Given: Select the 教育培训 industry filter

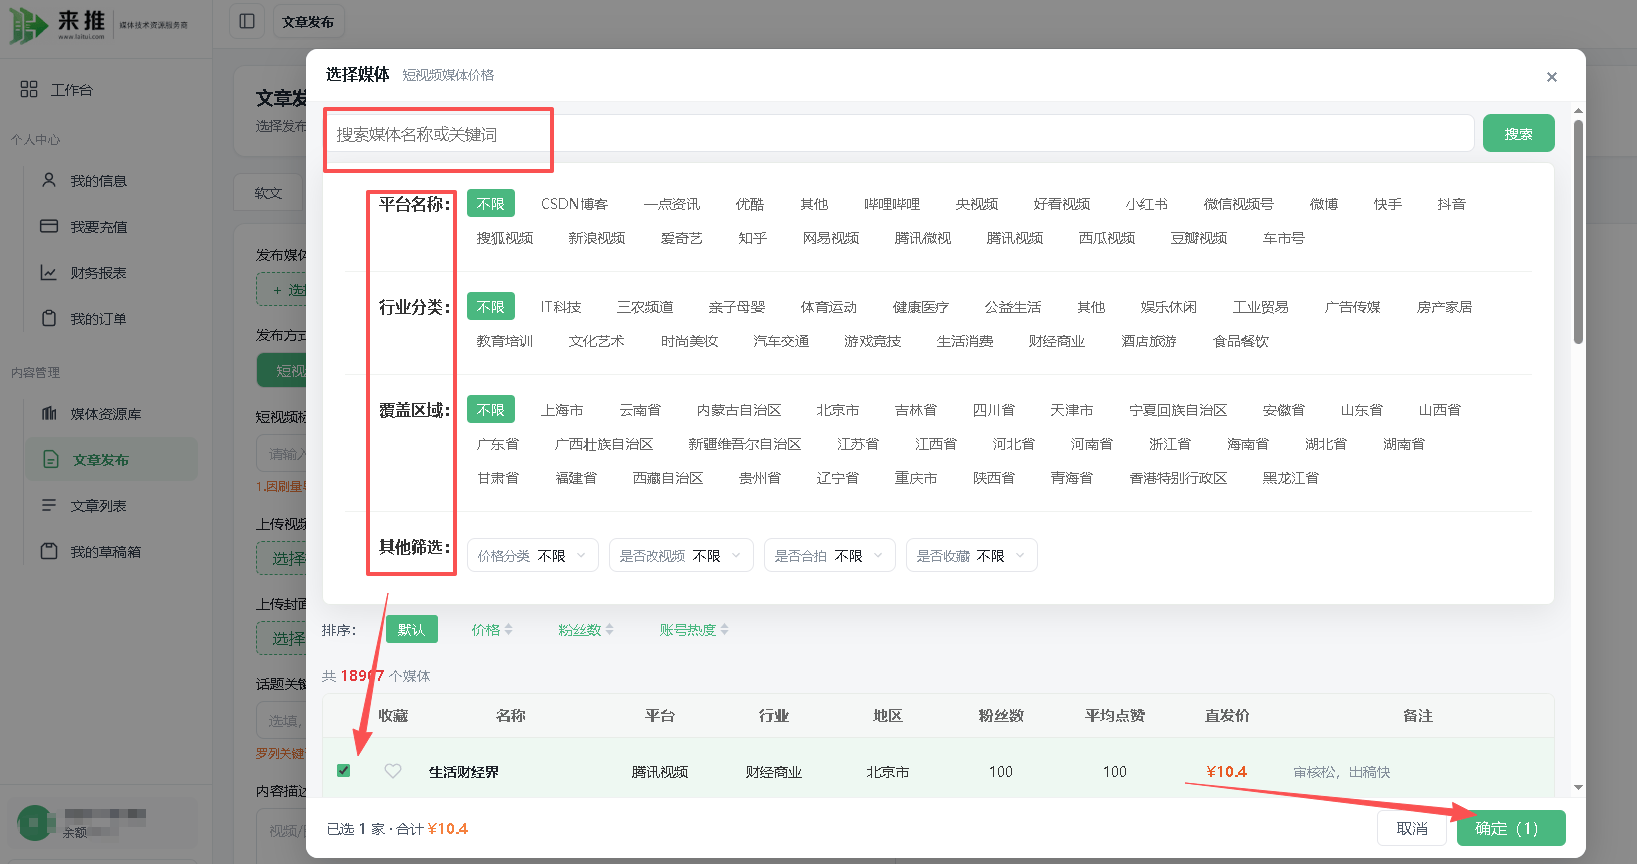Looking at the screenshot, I should 504,341.
